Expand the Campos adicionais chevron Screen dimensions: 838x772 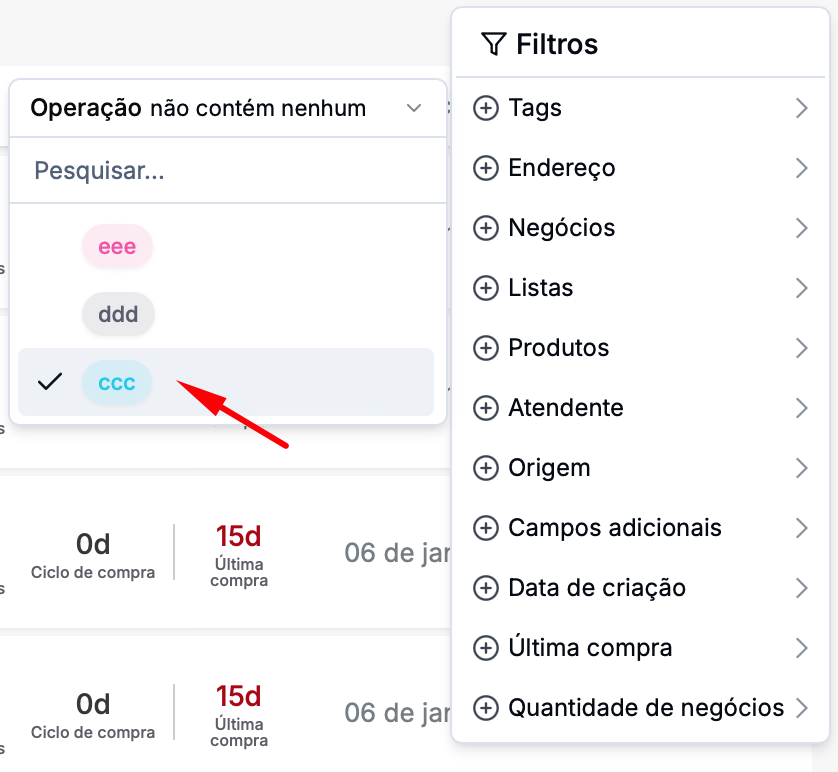(801, 528)
